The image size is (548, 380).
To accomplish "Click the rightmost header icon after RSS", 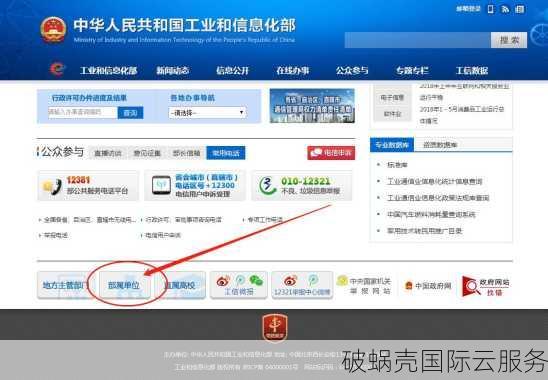I will [x=520, y=9].
